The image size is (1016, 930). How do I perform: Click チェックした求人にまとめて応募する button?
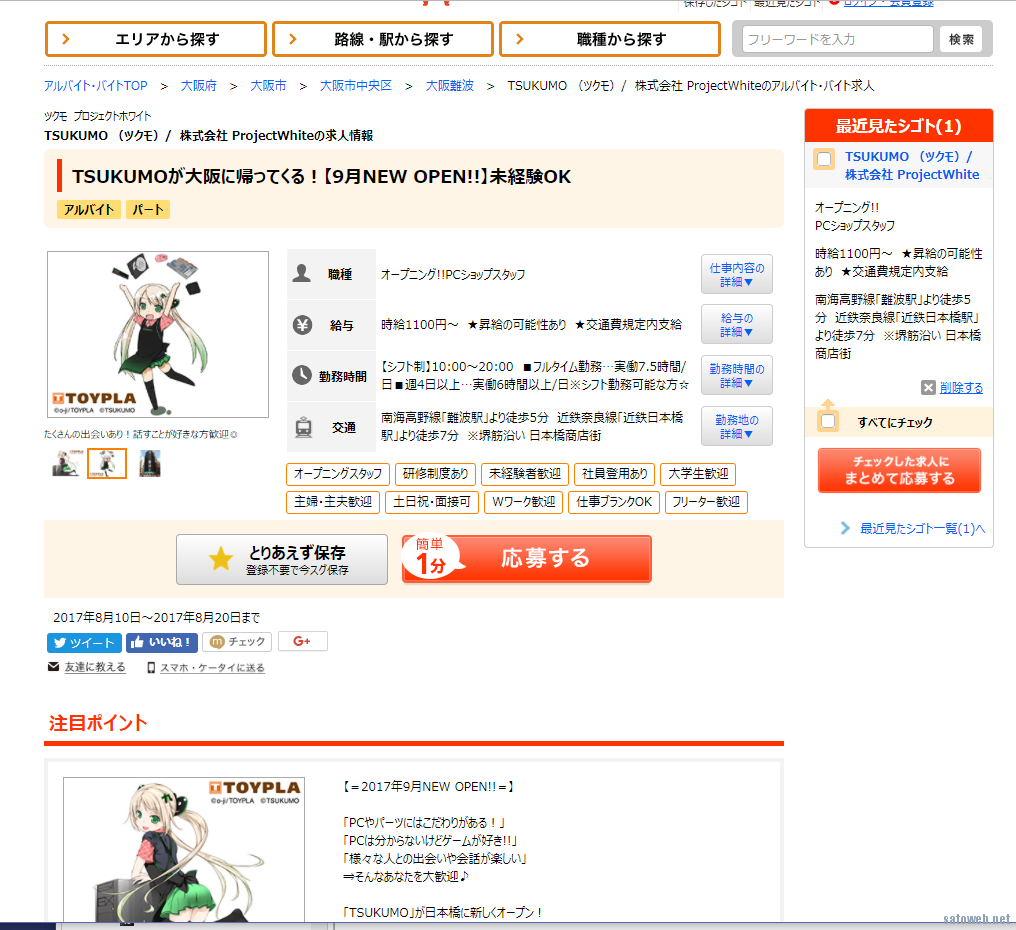click(899, 471)
